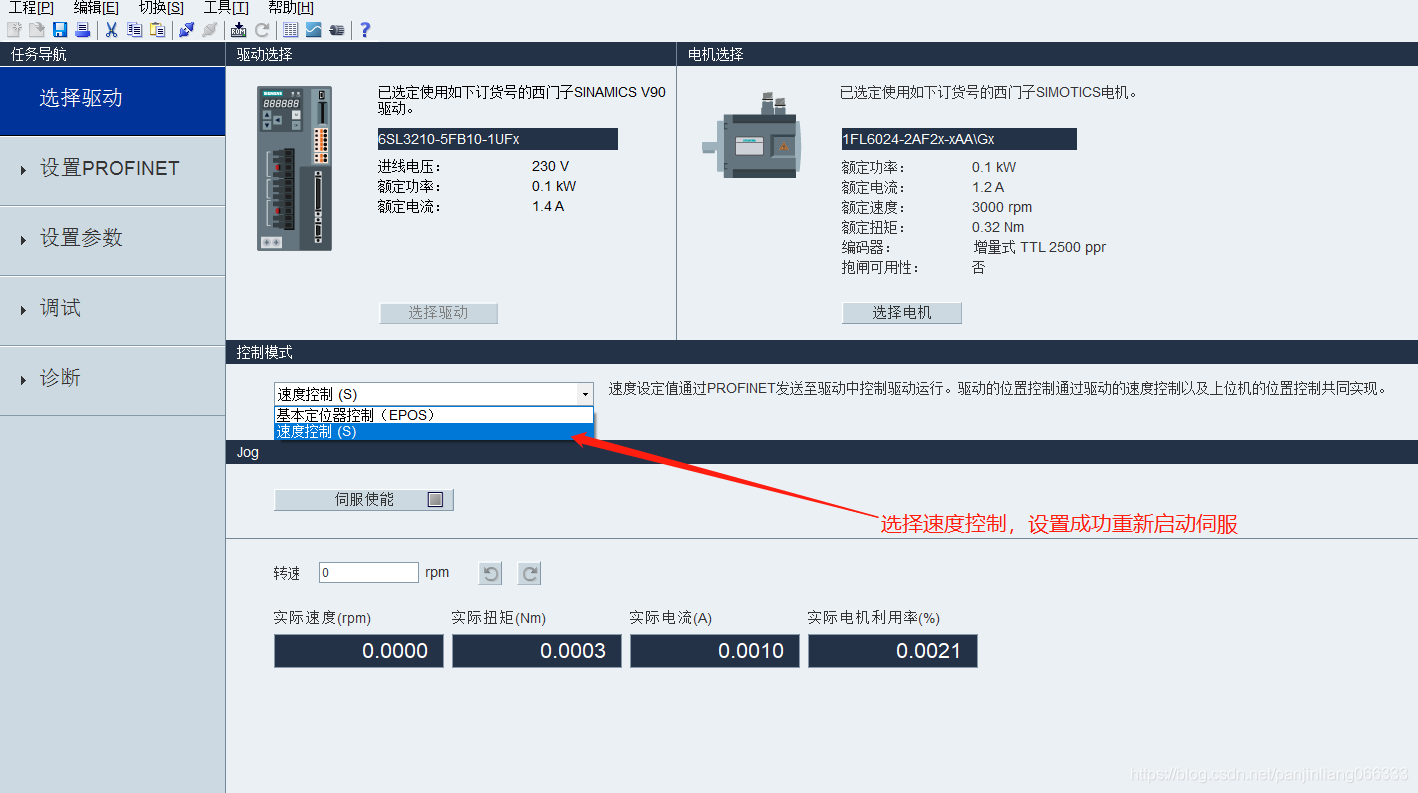The image size is (1418, 793).
Task: Save the project with floppy icon
Action: click(x=60, y=30)
